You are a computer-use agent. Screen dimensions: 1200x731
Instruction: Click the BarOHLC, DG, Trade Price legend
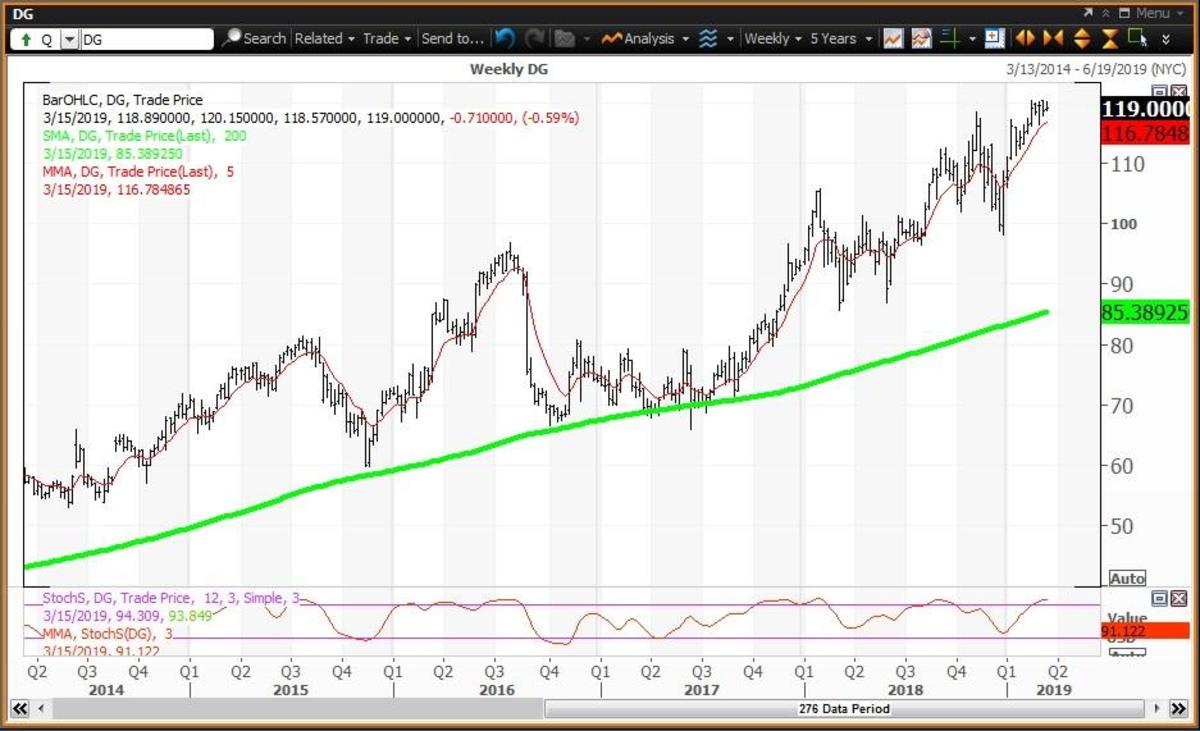pos(122,100)
